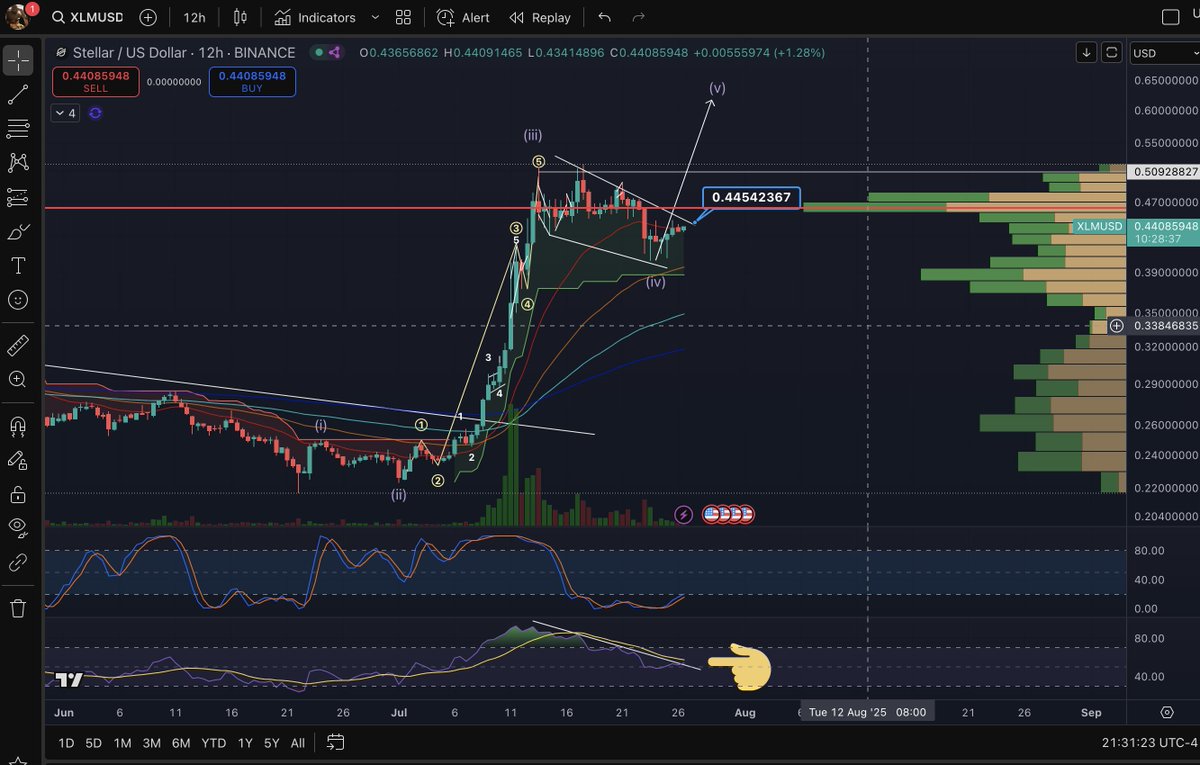Toggle lock all drawing tools

click(x=18, y=494)
